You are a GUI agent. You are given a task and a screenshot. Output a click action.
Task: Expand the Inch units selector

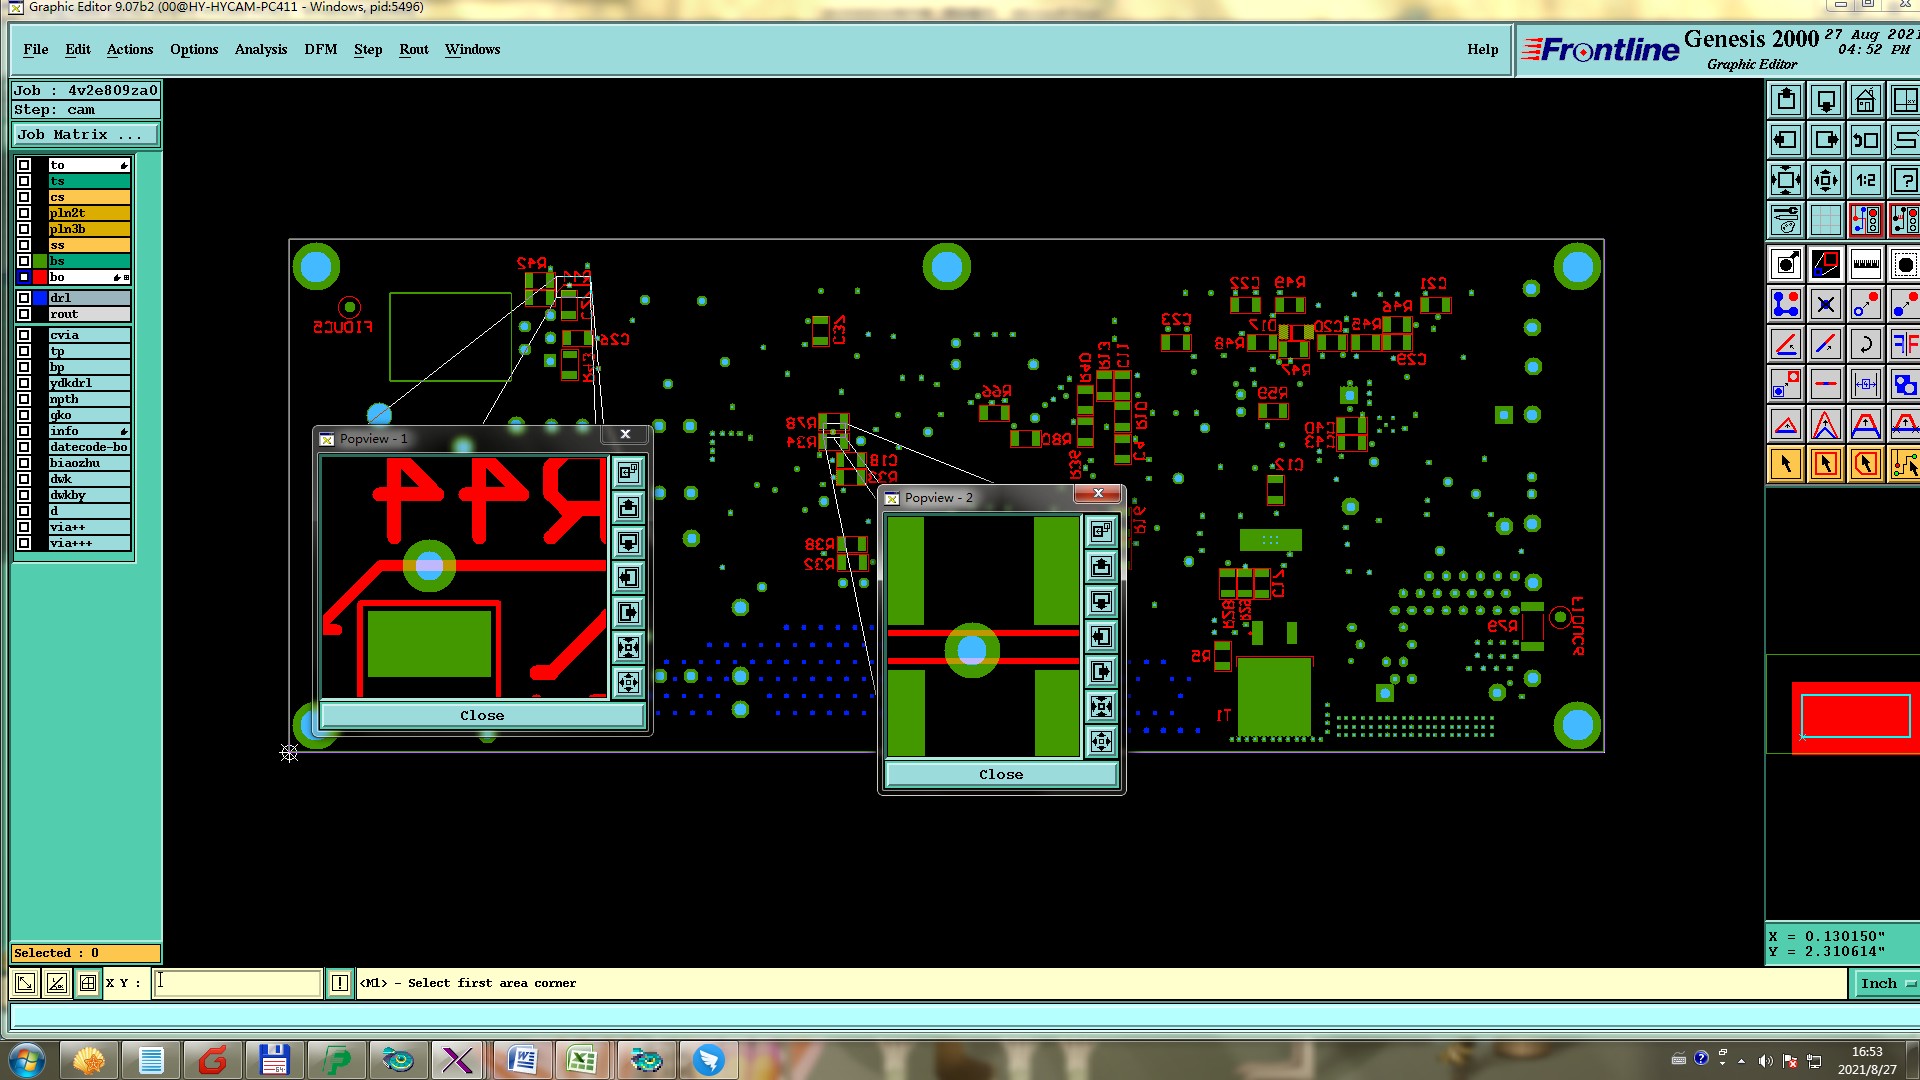(1886, 984)
